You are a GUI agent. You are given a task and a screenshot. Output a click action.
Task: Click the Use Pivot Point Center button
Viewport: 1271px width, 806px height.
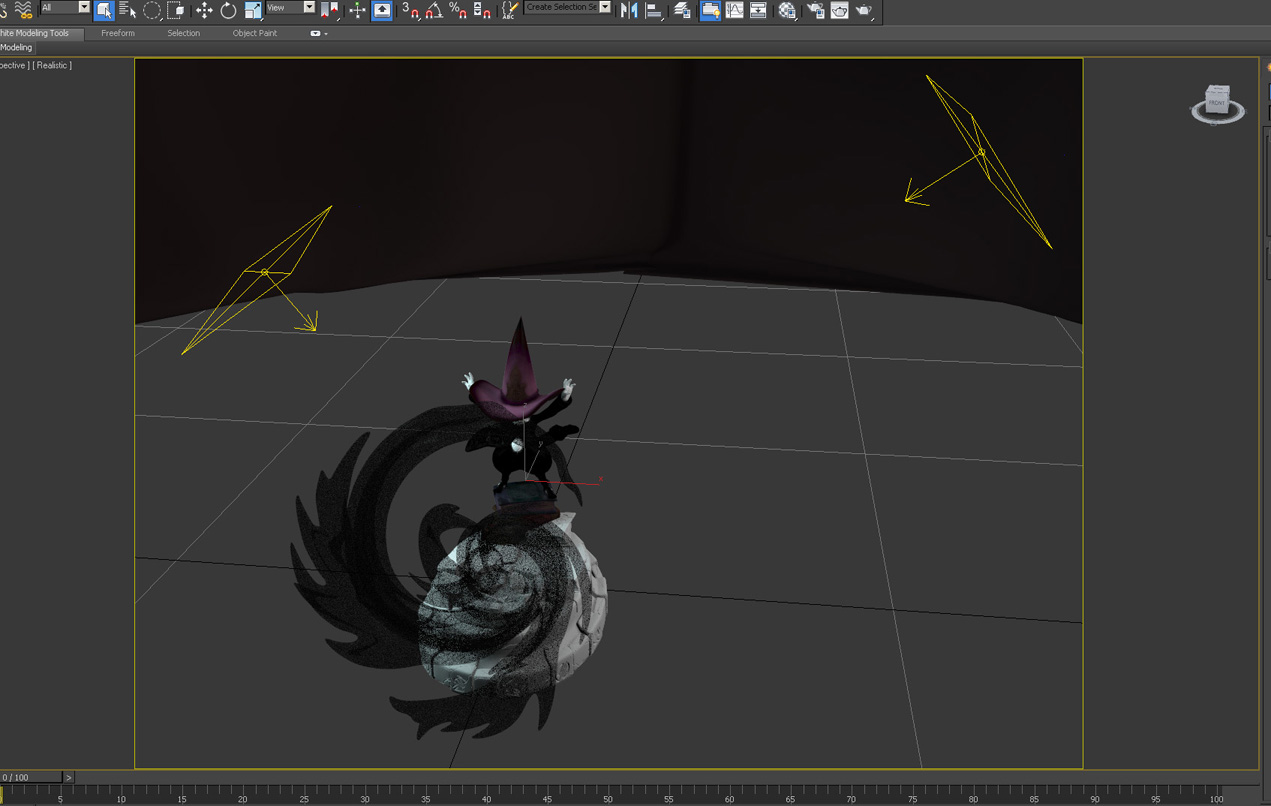329,10
